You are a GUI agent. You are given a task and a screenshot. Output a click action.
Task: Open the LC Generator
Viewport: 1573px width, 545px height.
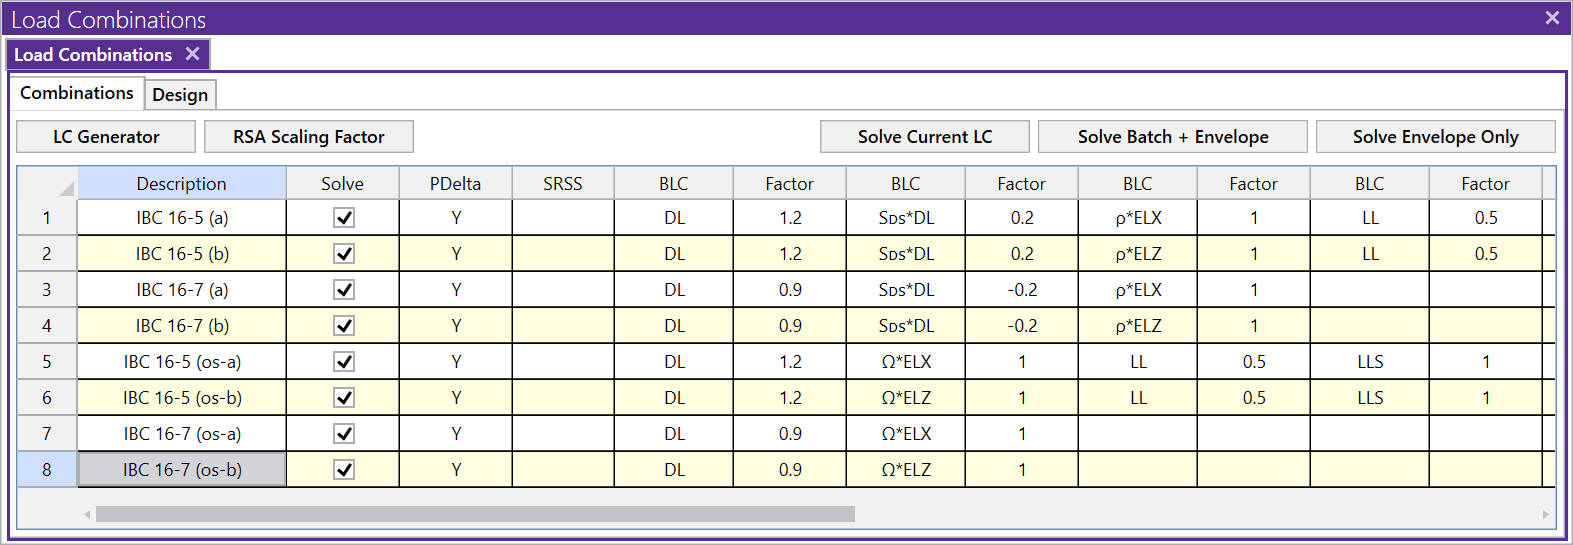coord(106,137)
